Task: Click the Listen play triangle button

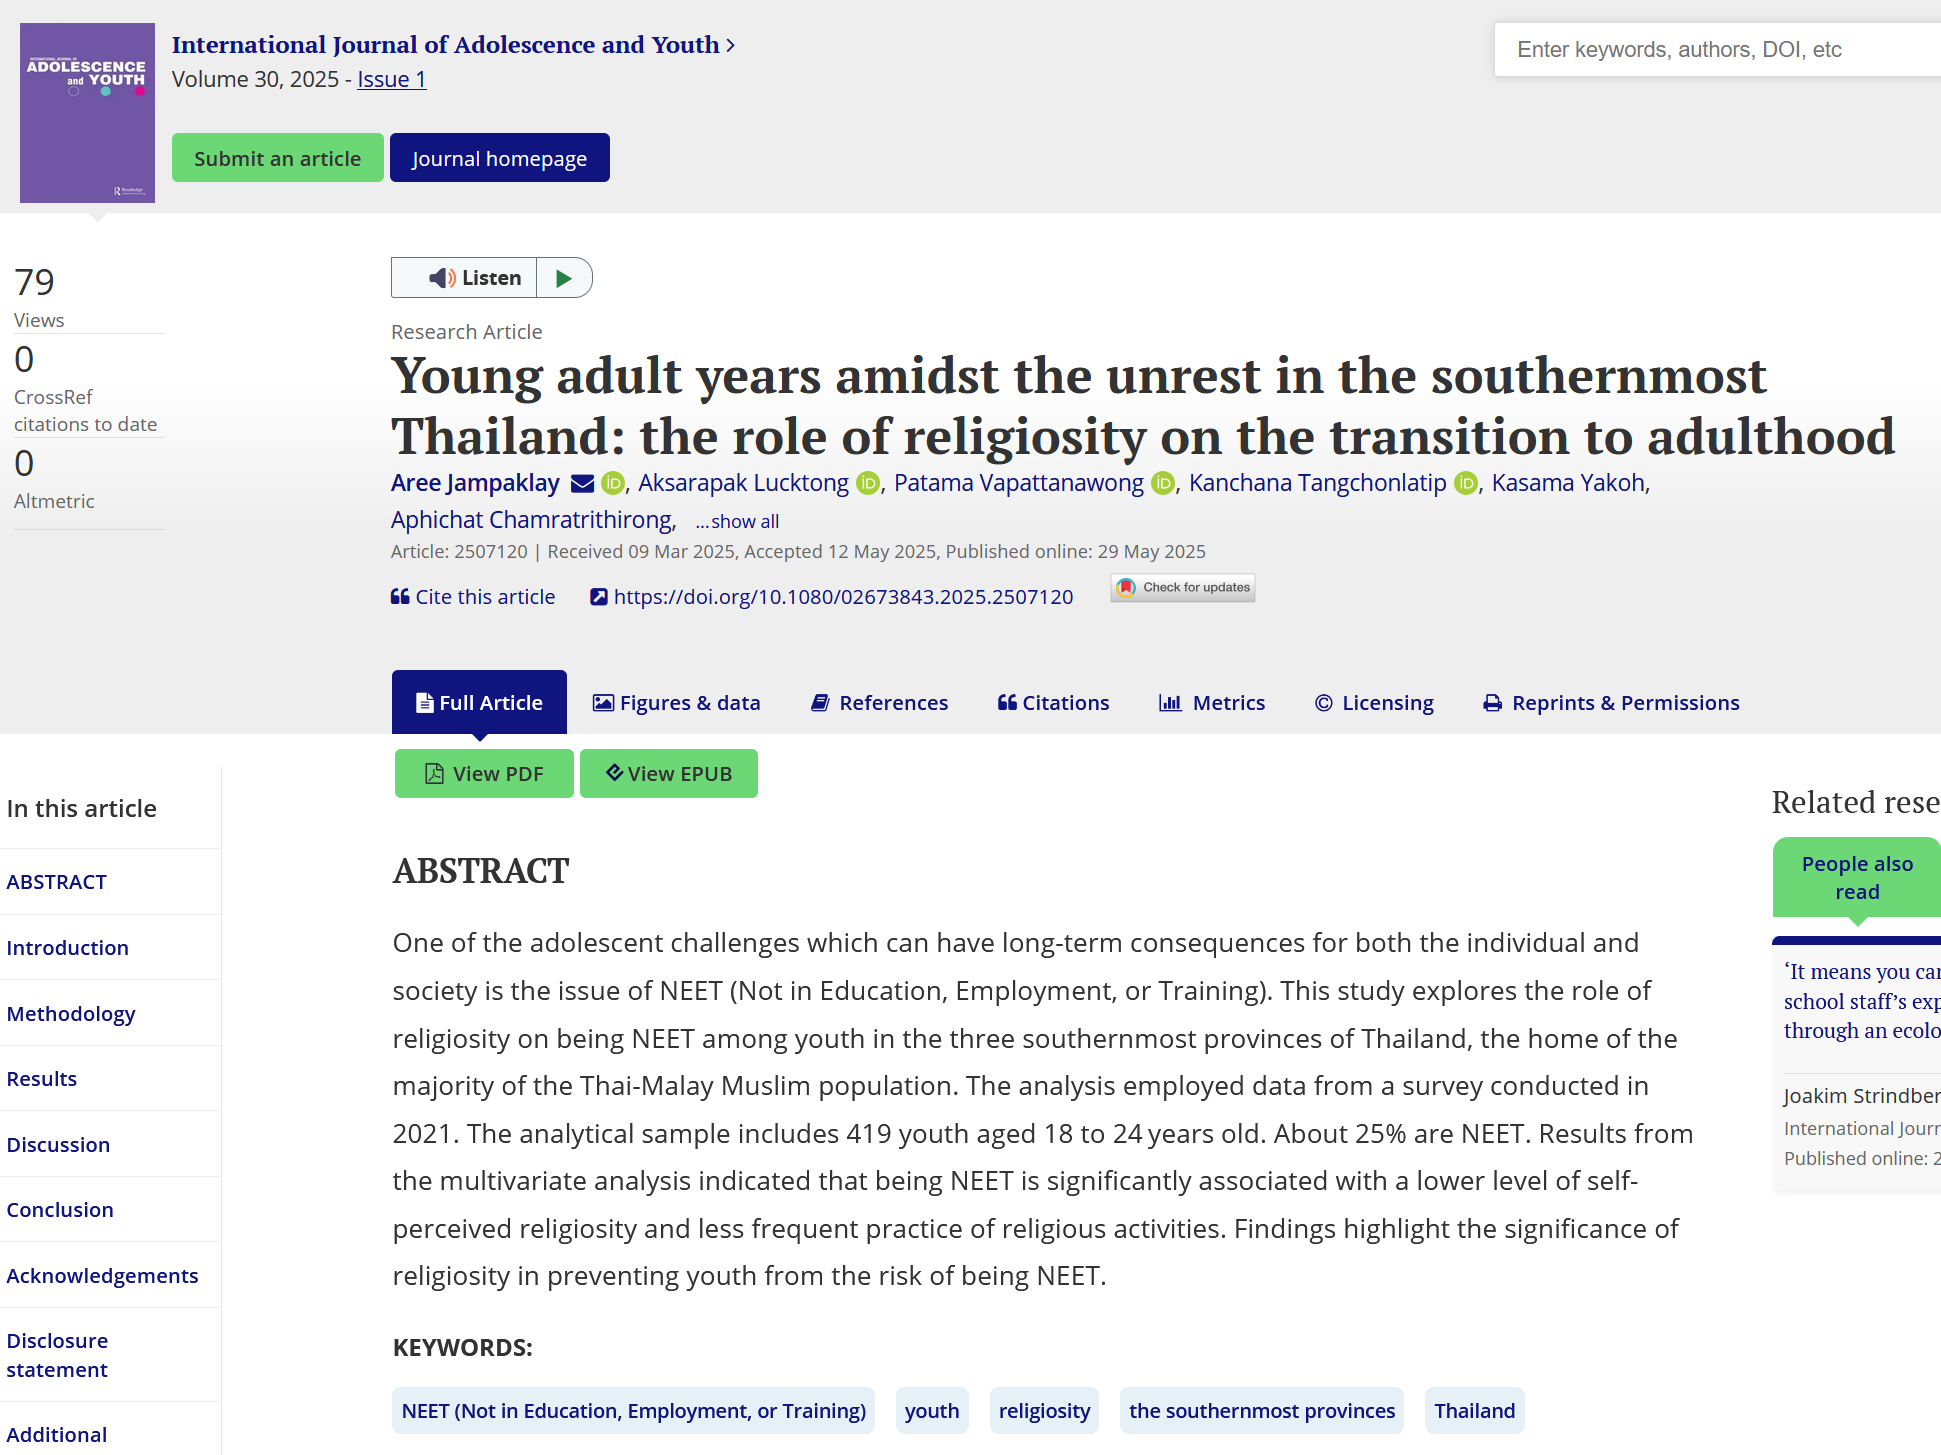Action: click(x=564, y=278)
